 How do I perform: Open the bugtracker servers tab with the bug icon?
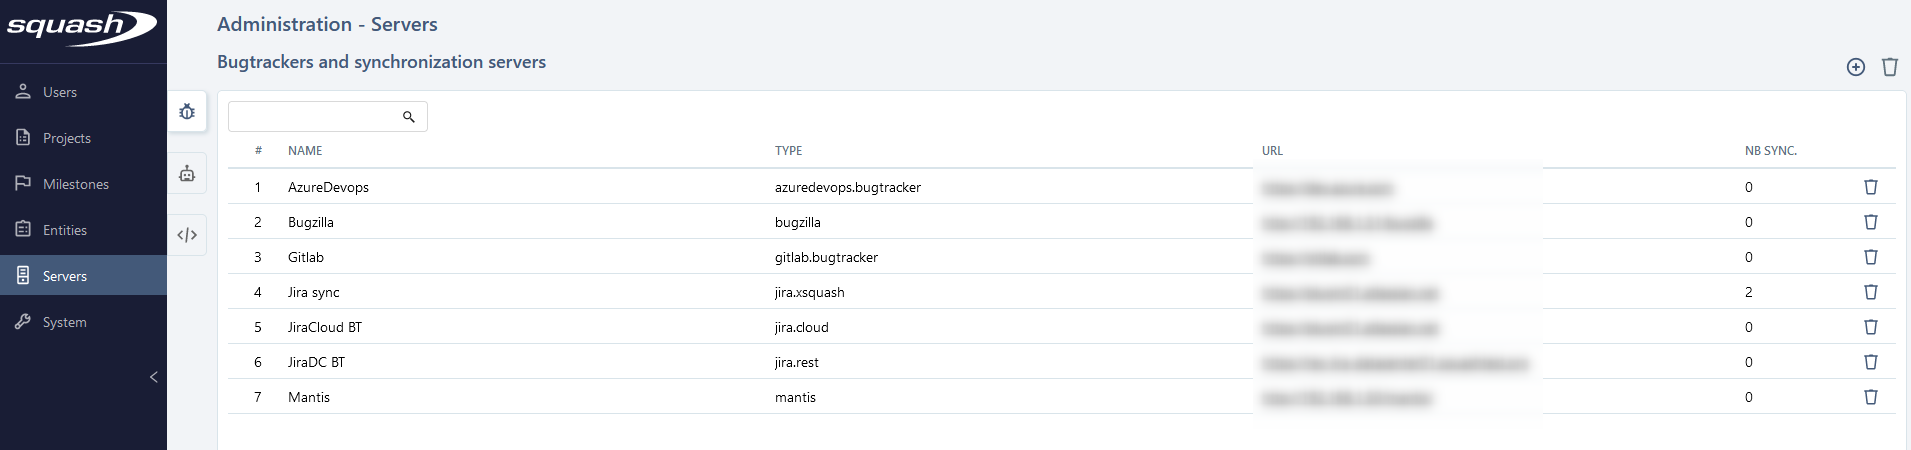[187, 112]
